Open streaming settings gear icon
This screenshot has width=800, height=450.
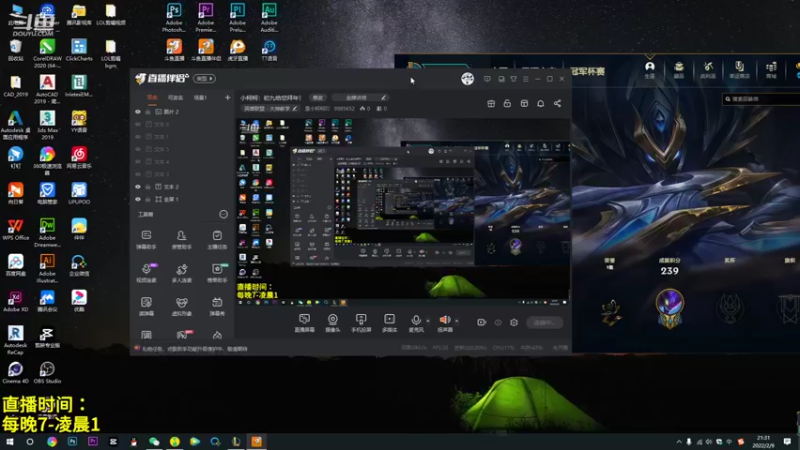click(x=514, y=322)
